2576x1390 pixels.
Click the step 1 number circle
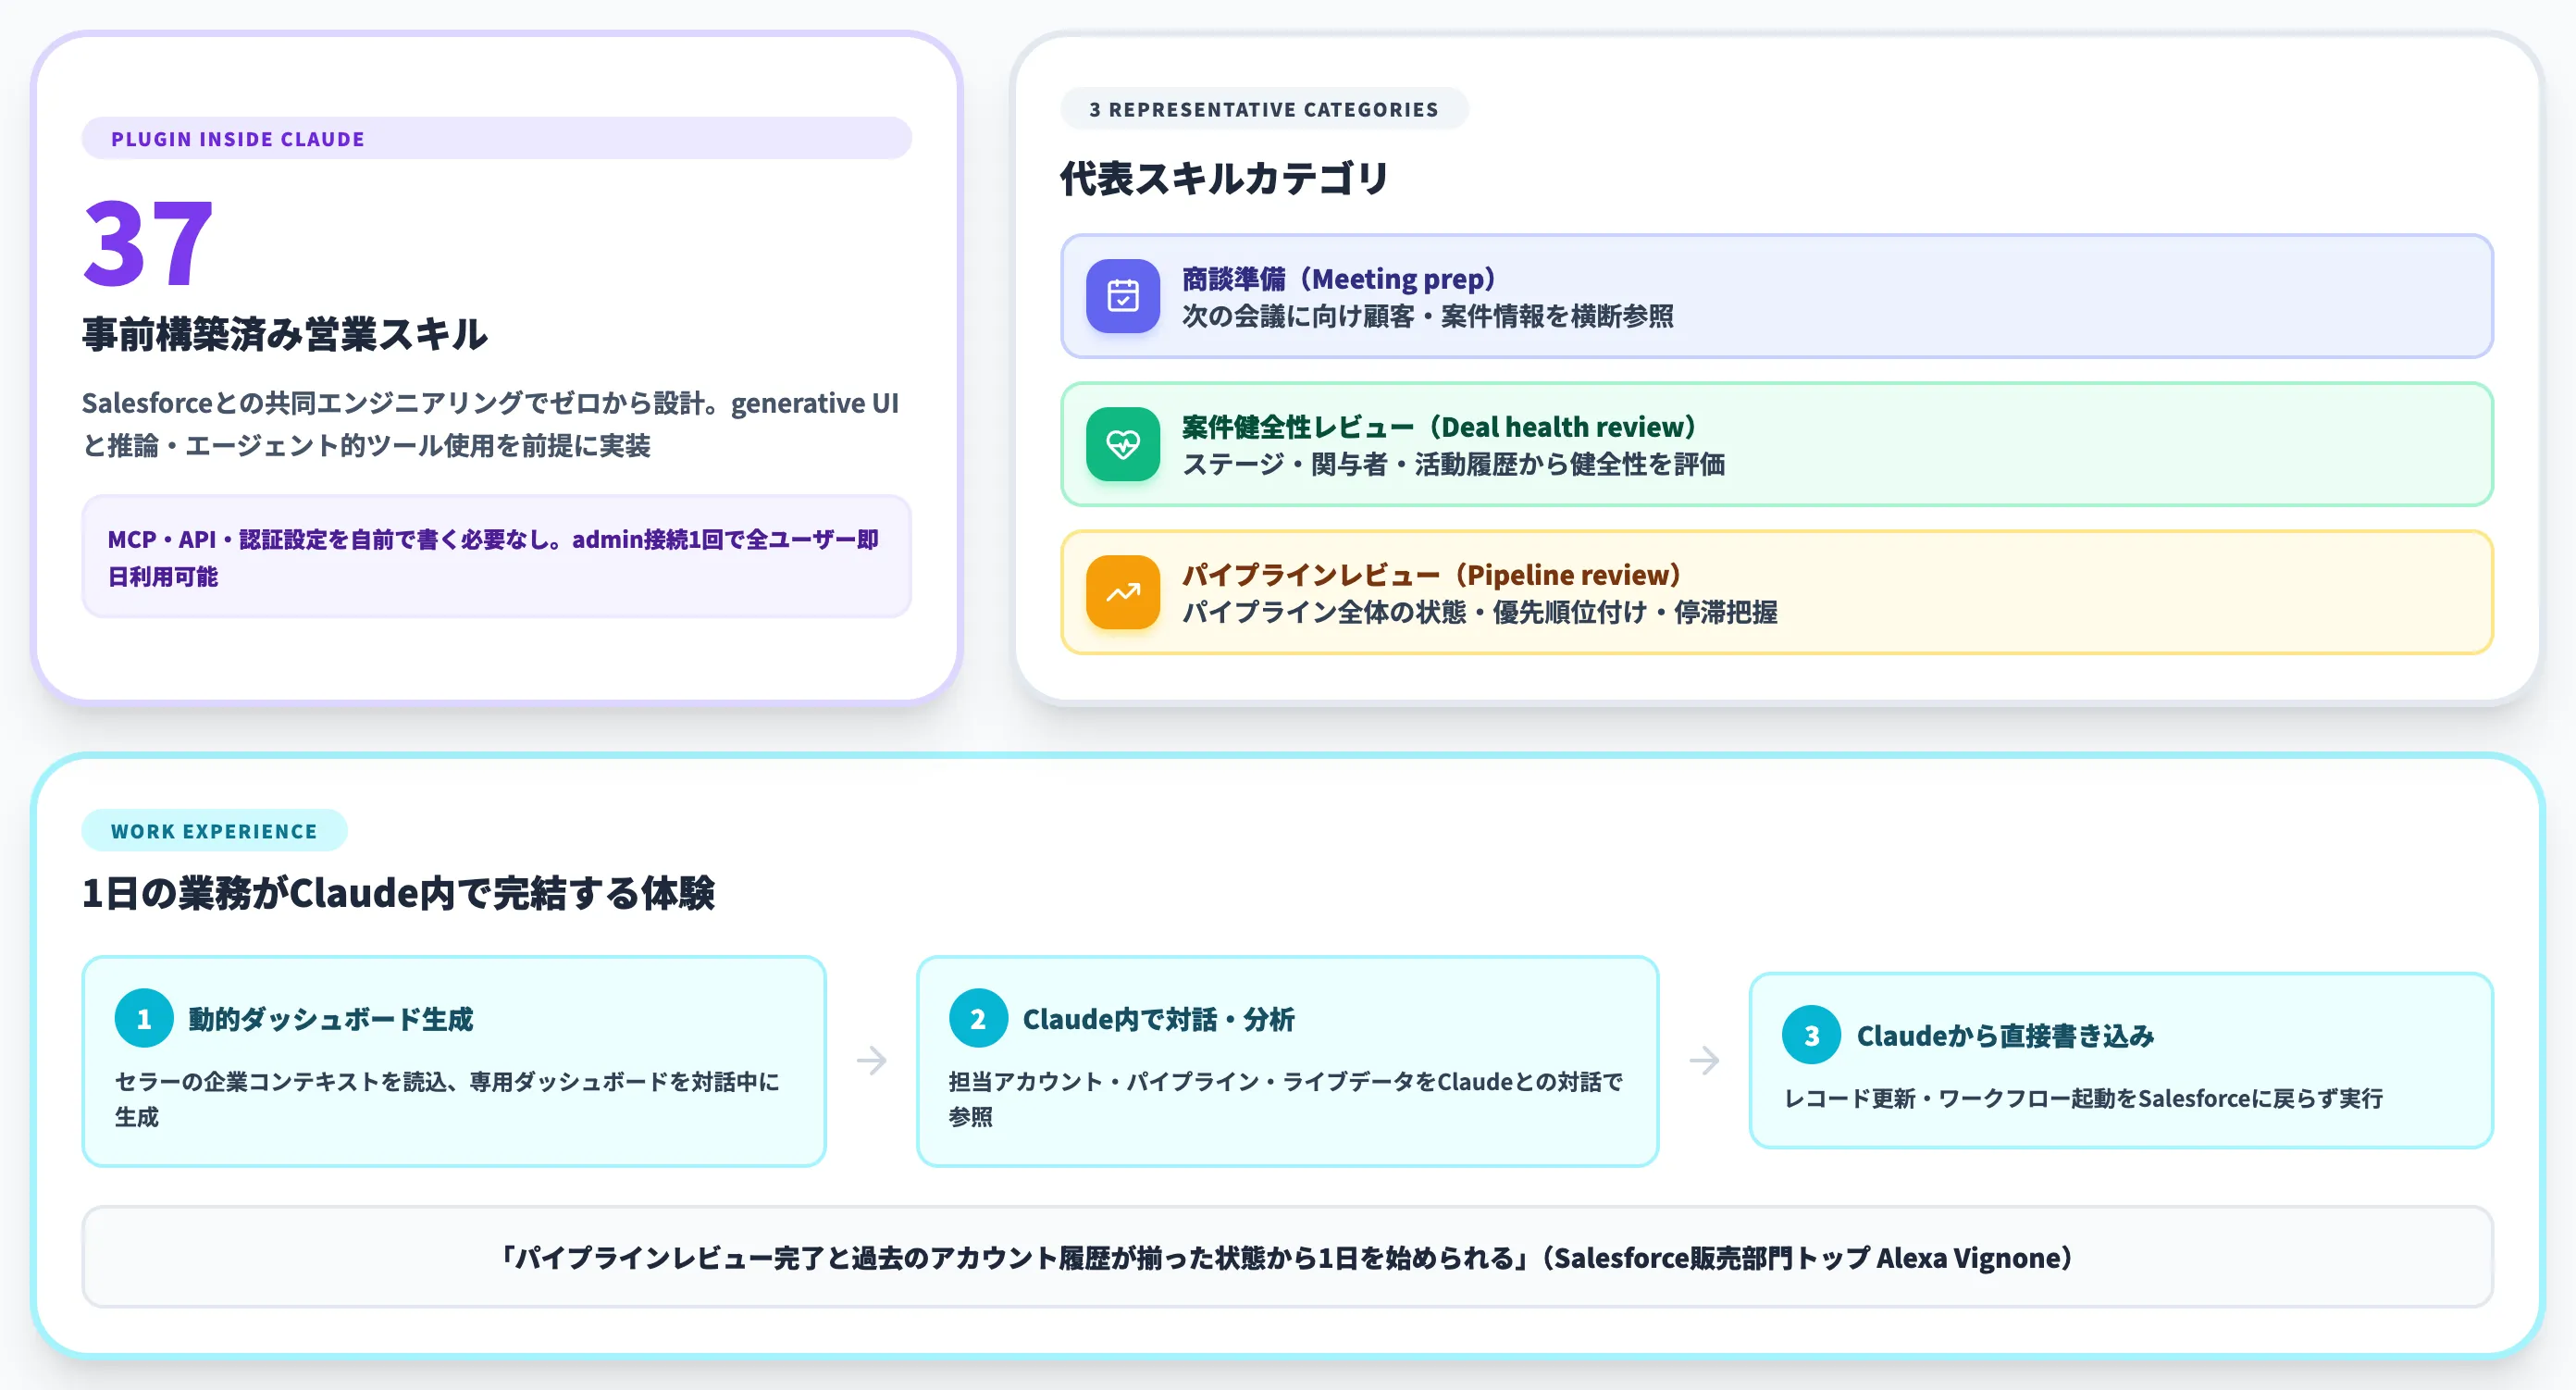144,1018
